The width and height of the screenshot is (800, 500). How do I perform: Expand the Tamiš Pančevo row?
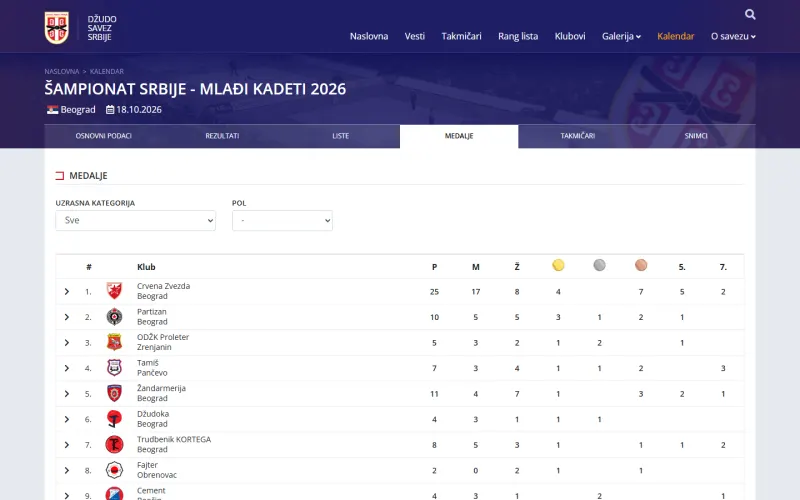tap(67, 368)
